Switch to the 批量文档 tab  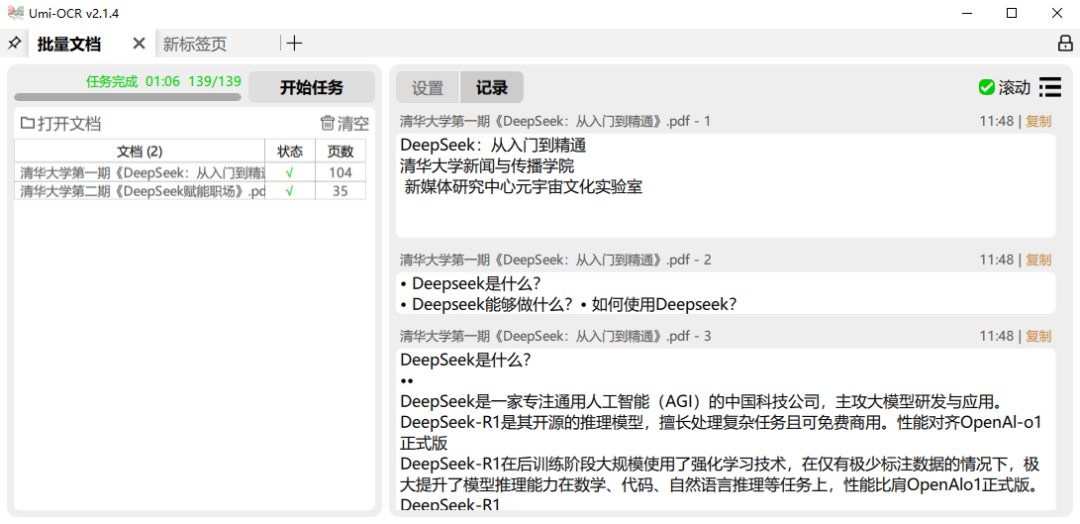[x=69, y=44]
